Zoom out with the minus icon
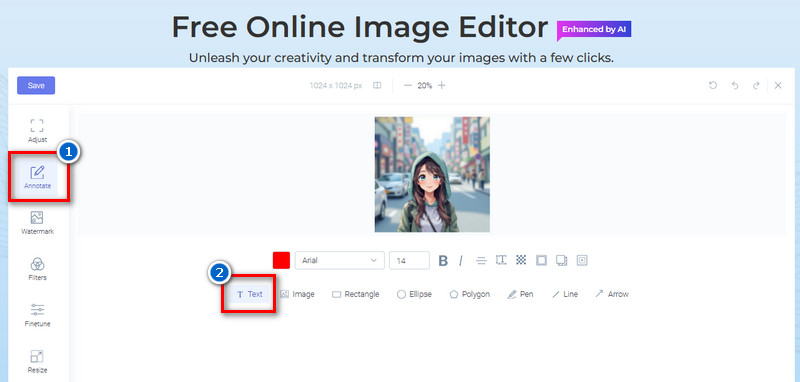 tap(407, 86)
